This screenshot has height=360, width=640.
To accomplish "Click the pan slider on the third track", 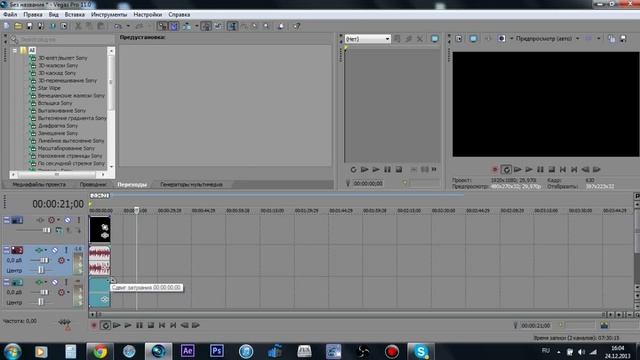I will click(x=40, y=302).
